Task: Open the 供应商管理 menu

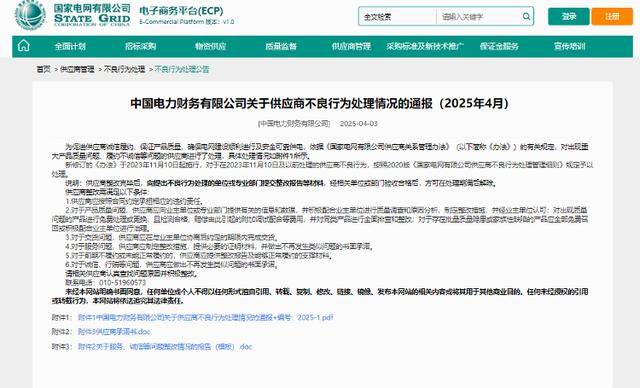Action: pyautogui.click(x=351, y=47)
